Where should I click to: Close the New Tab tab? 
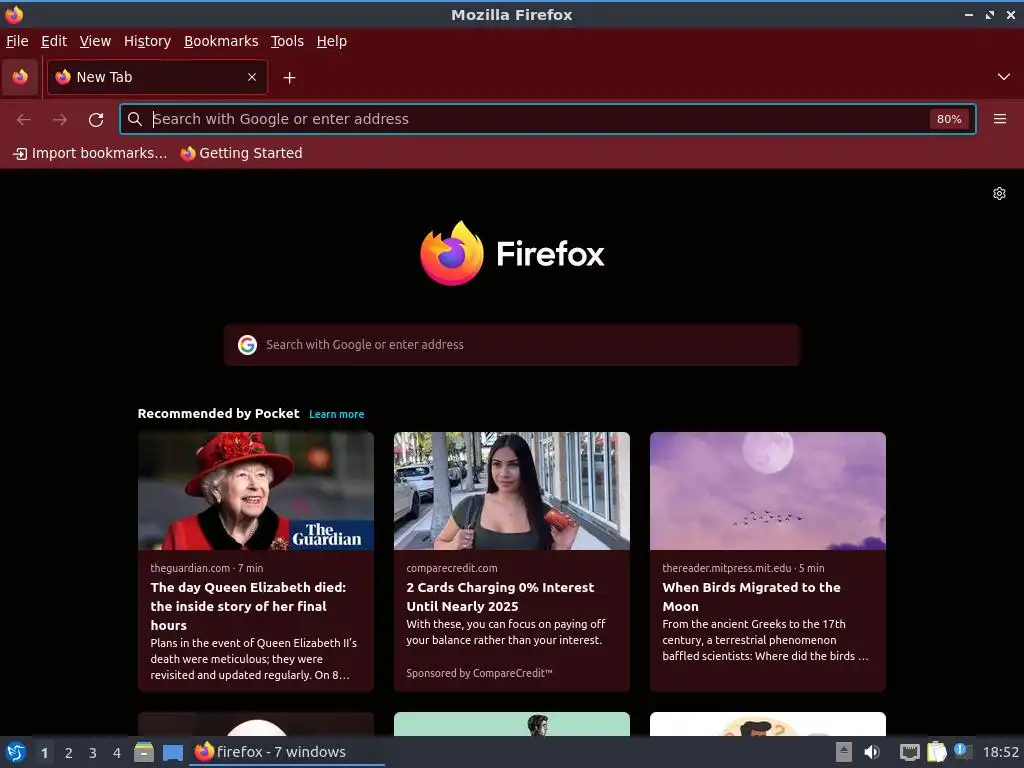[252, 77]
